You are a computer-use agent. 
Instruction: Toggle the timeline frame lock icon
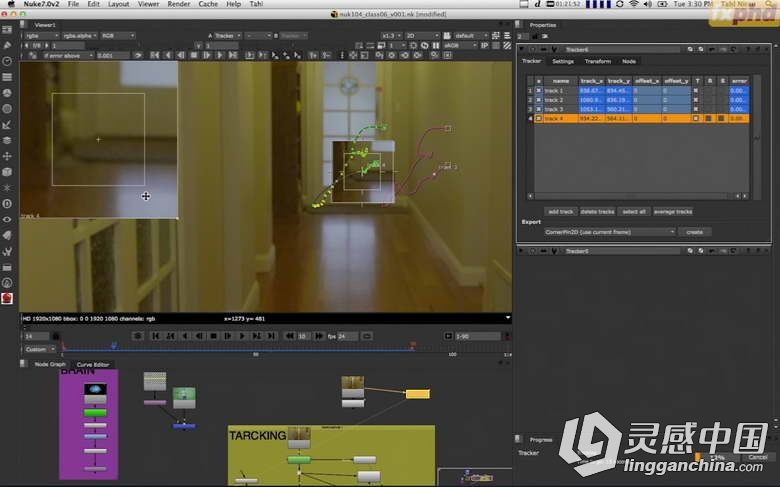56,336
